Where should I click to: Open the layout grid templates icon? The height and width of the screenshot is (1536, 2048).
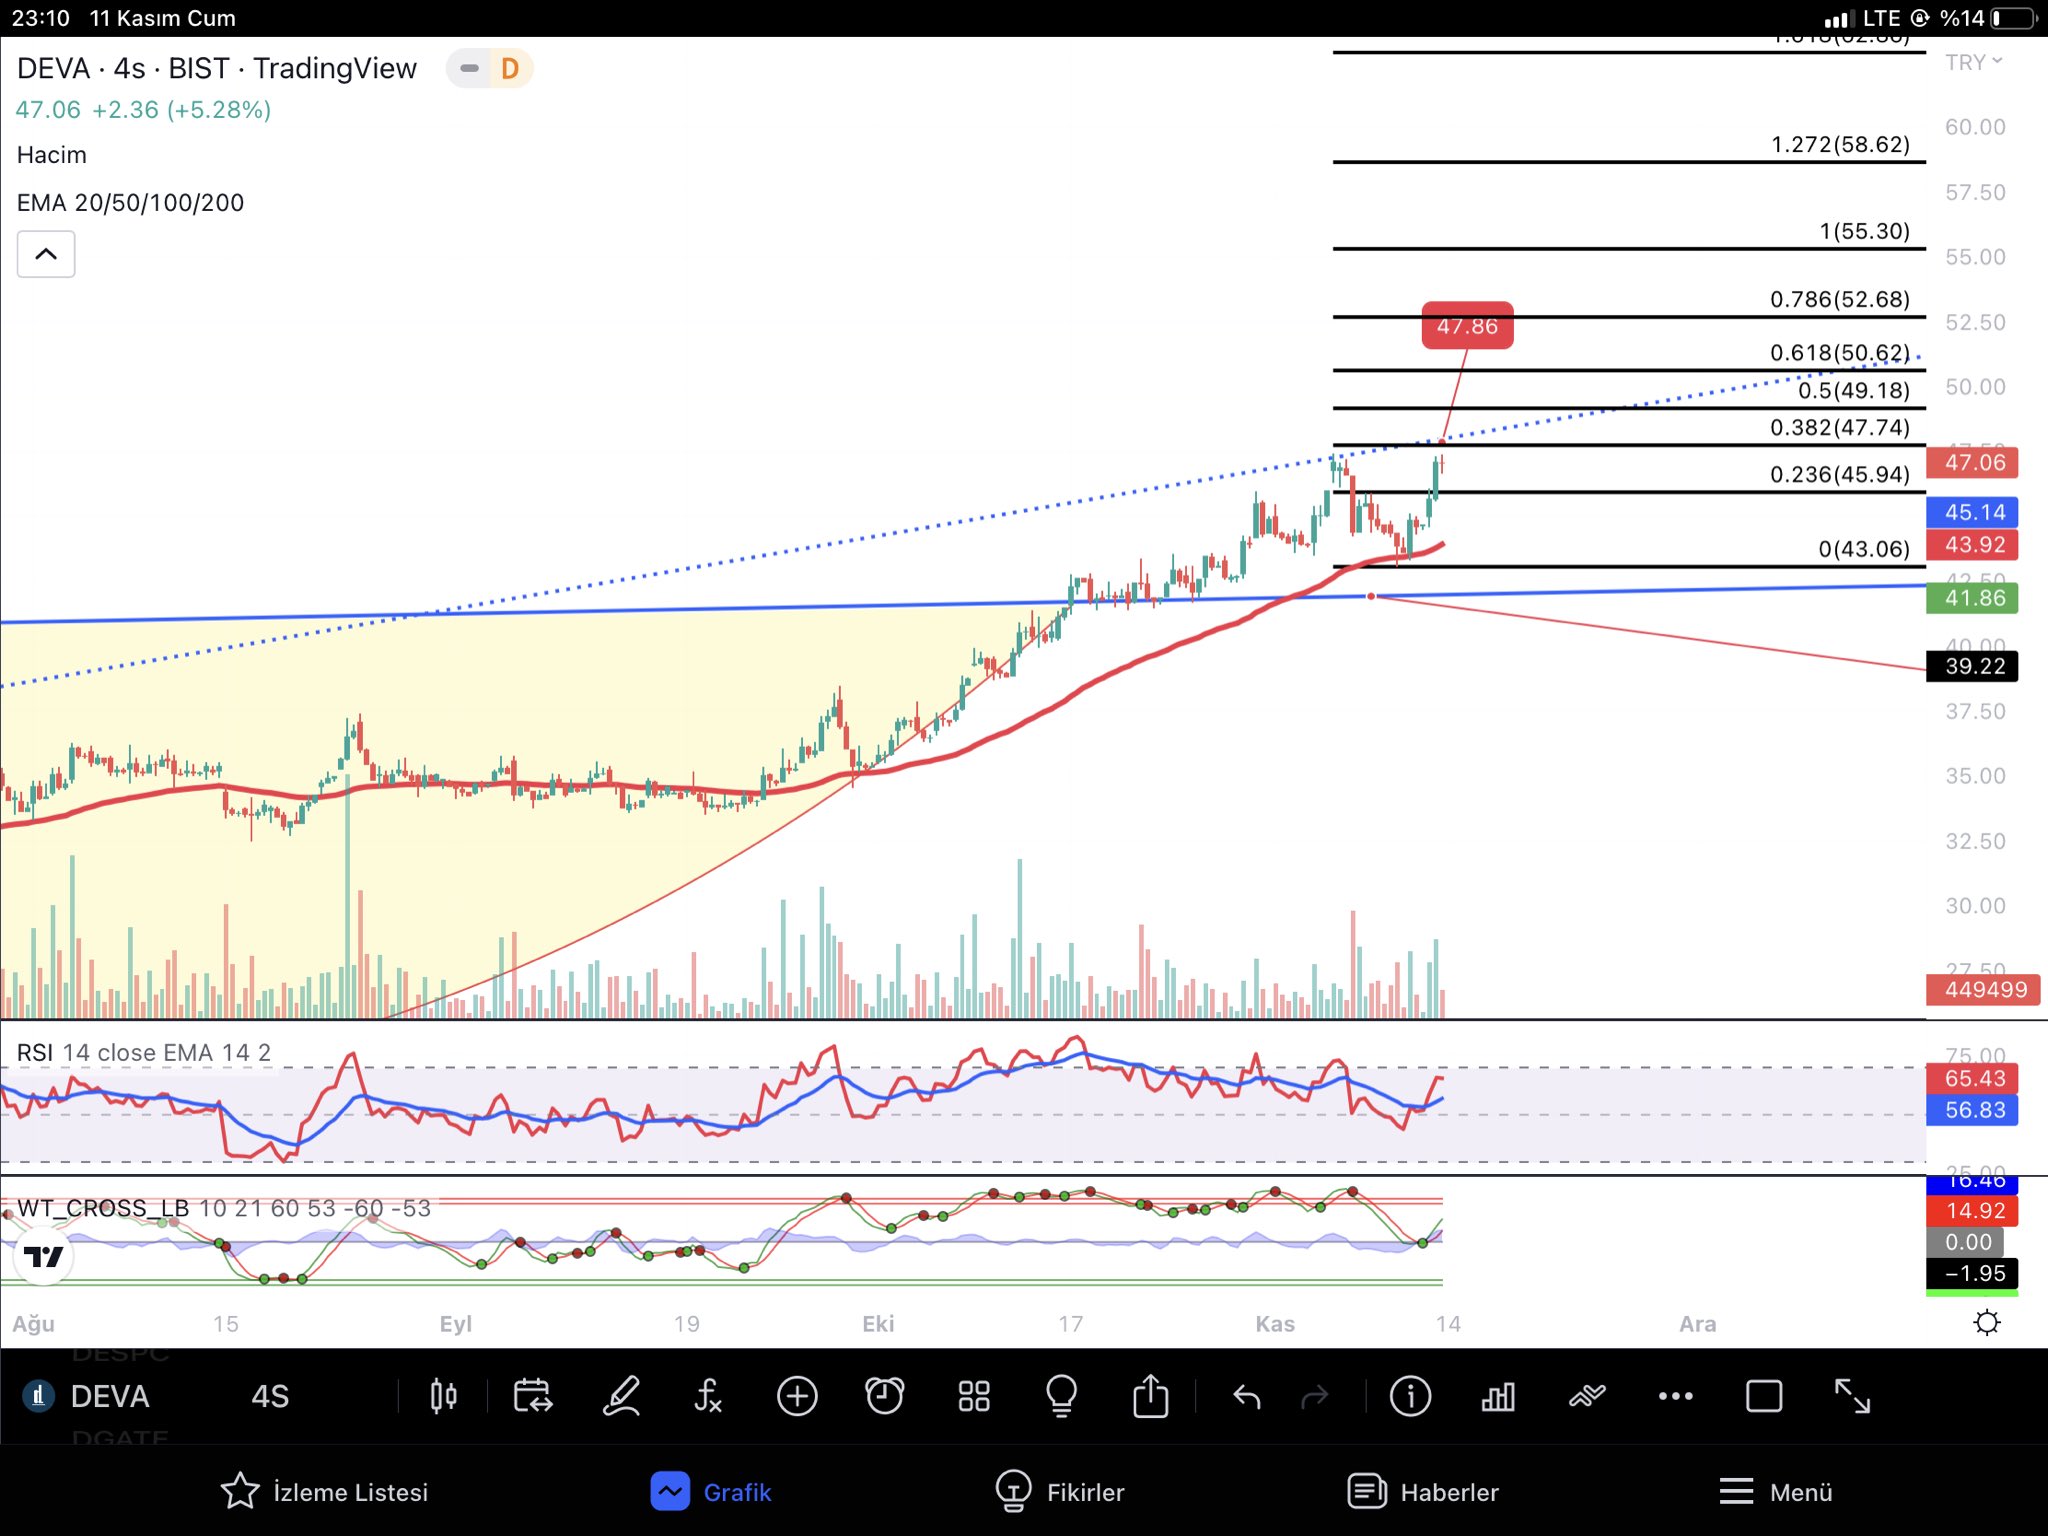(974, 1396)
